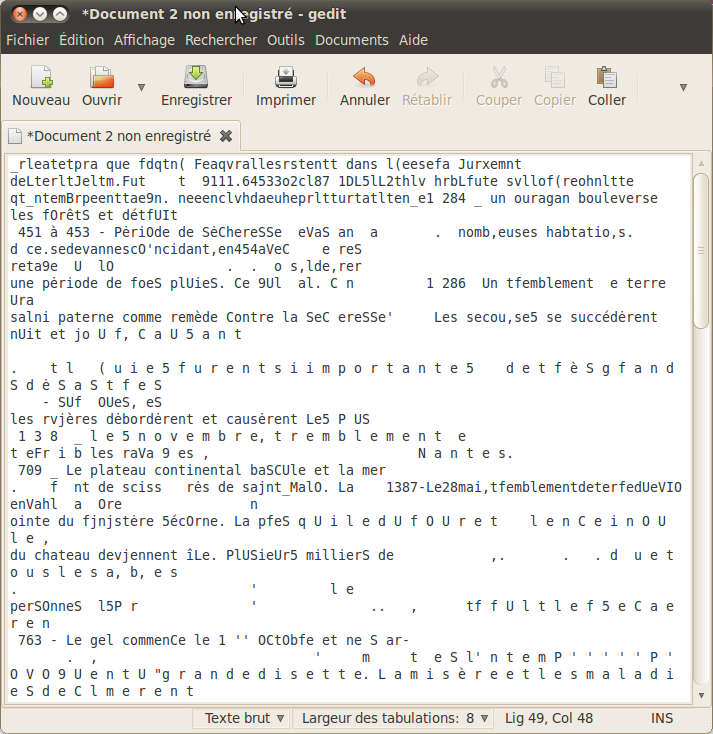Click the scrollbar up arrow

(x=701, y=163)
